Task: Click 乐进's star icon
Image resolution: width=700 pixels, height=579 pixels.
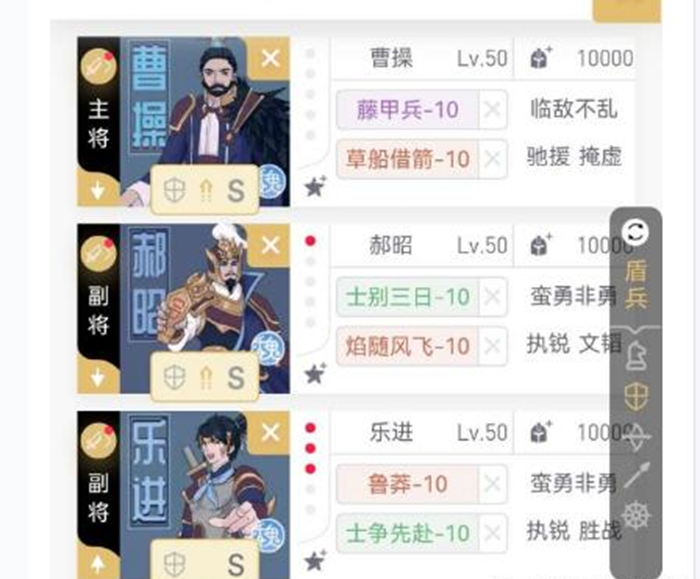Action: [316, 561]
